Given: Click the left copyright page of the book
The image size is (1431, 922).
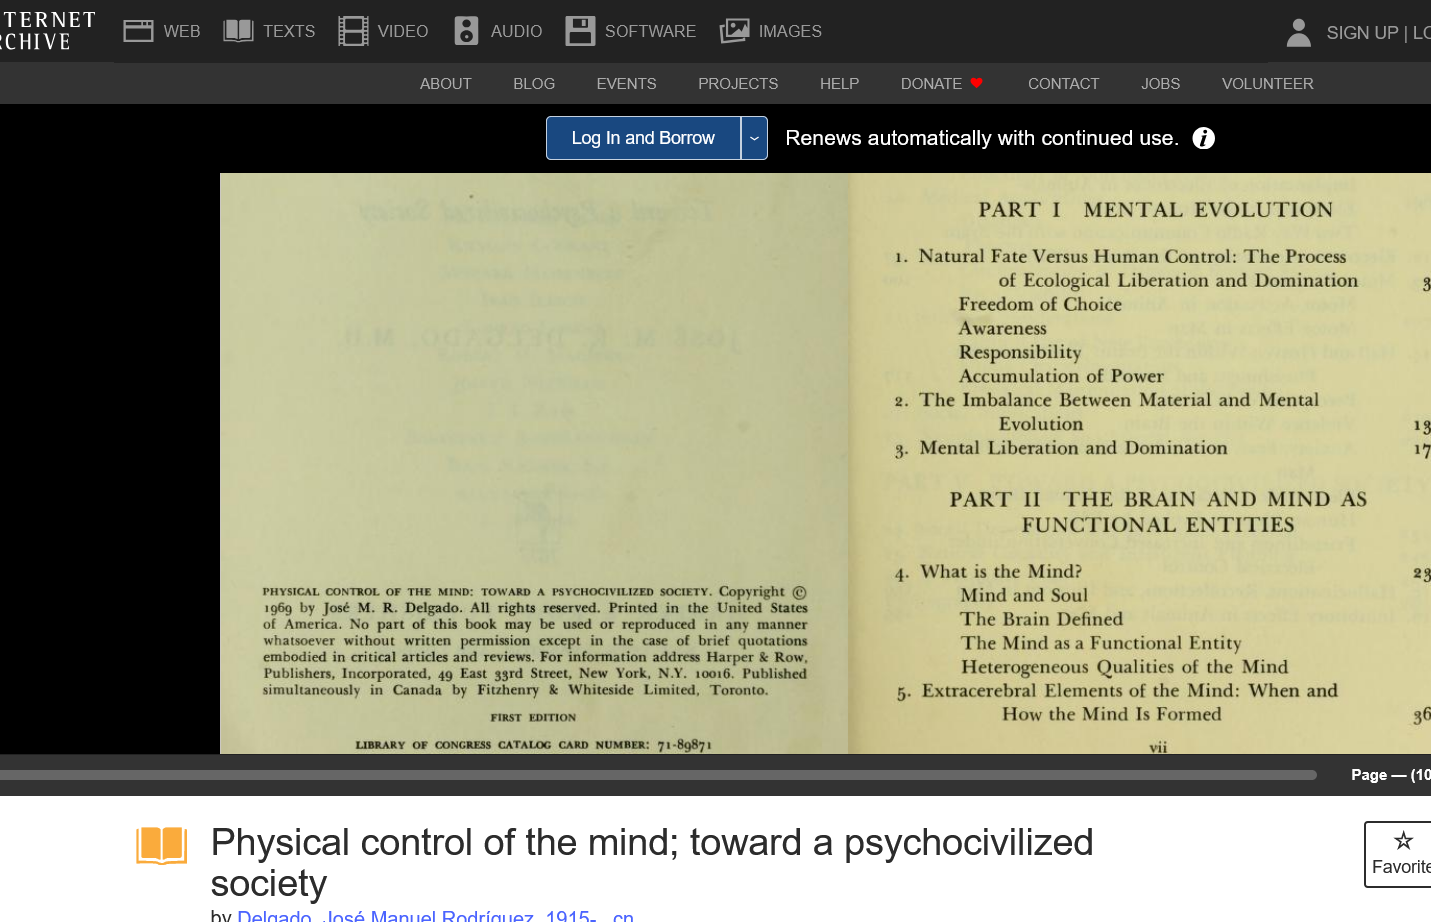Looking at the screenshot, I should pos(534,463).
